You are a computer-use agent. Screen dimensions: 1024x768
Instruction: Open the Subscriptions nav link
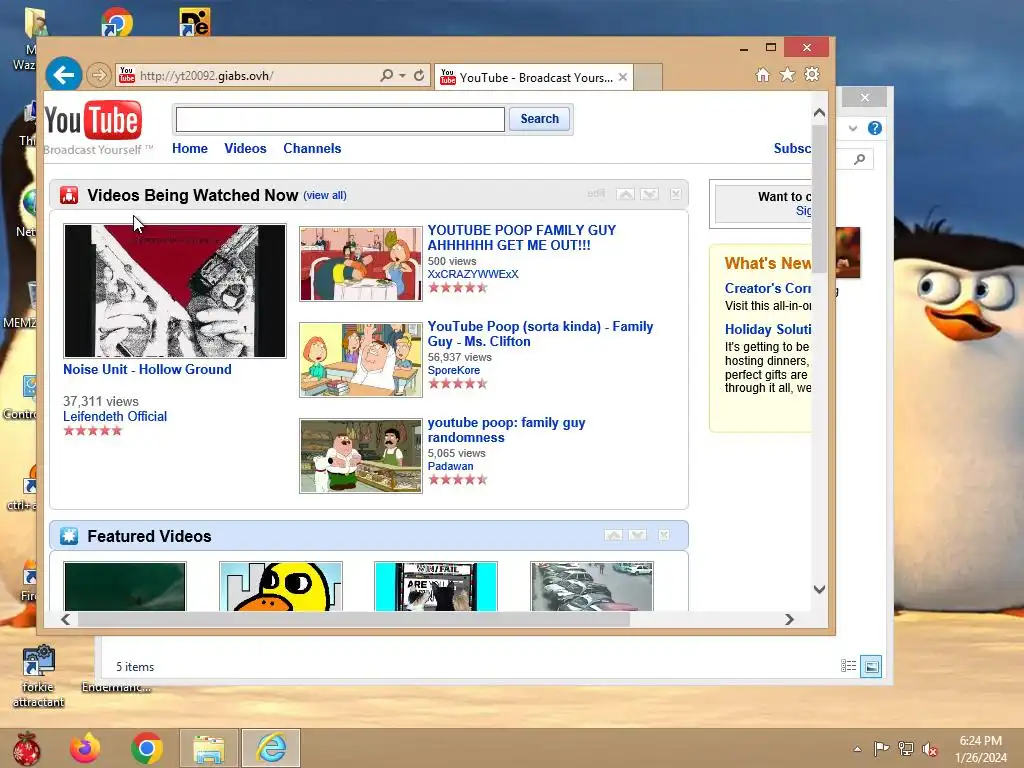coord(792,148)
